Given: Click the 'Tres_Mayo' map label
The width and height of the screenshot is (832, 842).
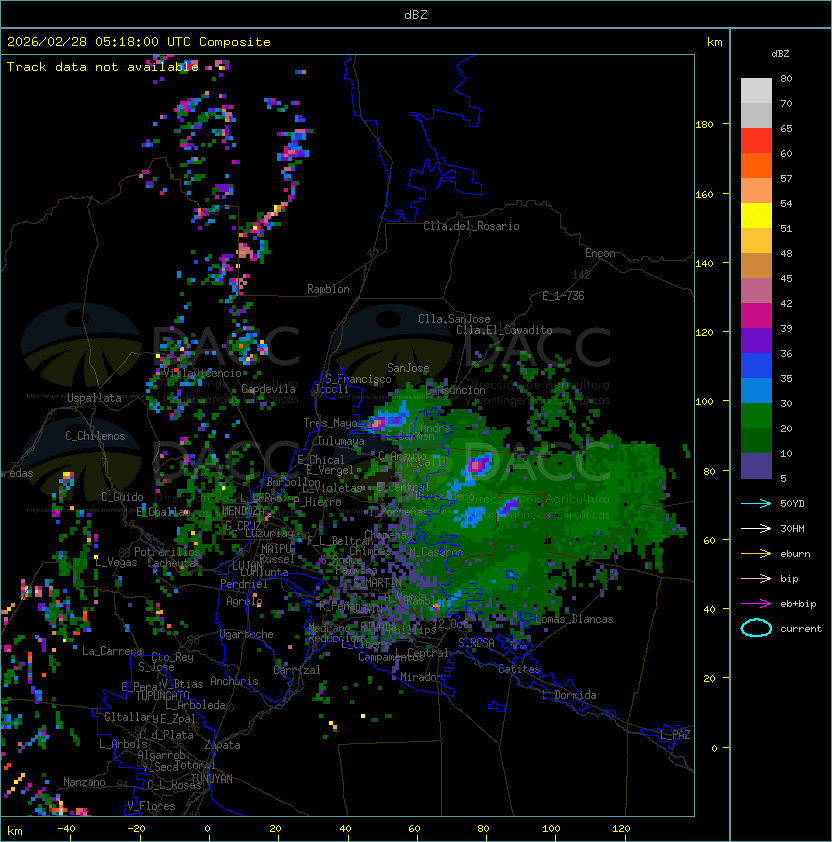Looking at the screenshot, I should tap(330, 423).
